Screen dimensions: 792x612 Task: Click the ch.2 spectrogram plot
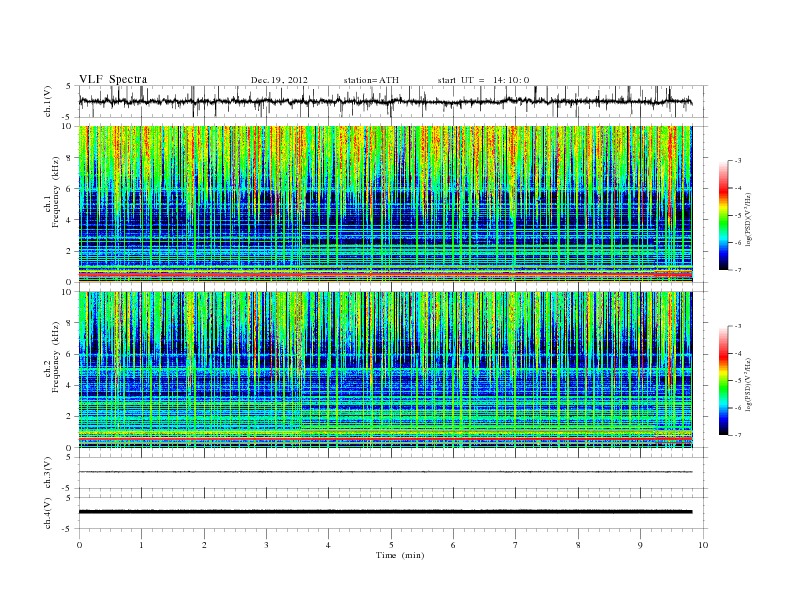(385, 370)
